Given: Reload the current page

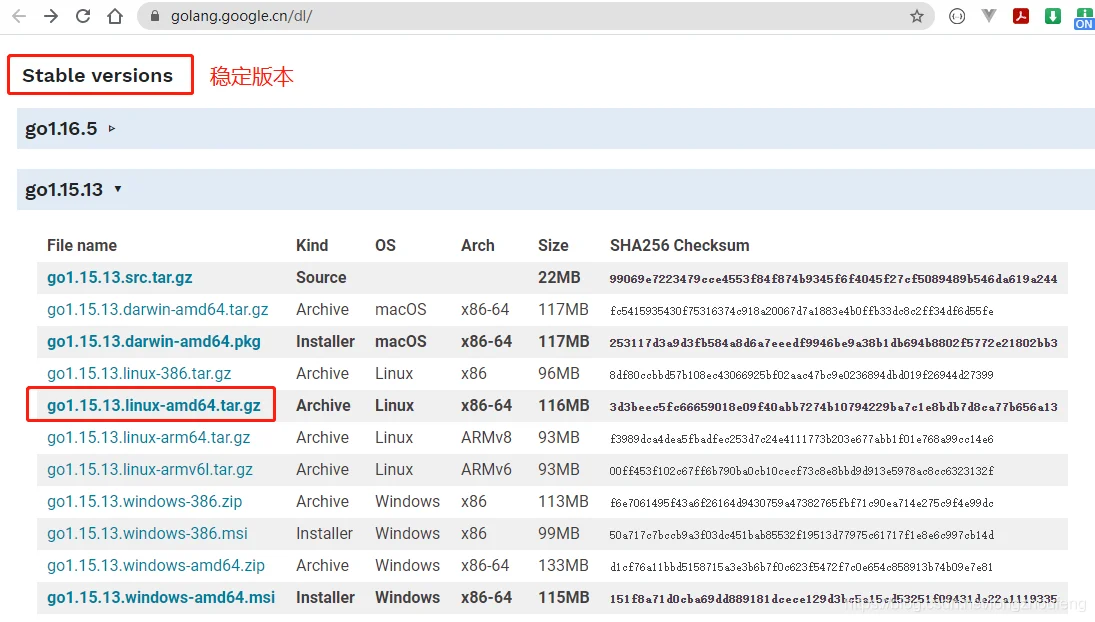Looking at the screenshot, I should pos(83,17).
